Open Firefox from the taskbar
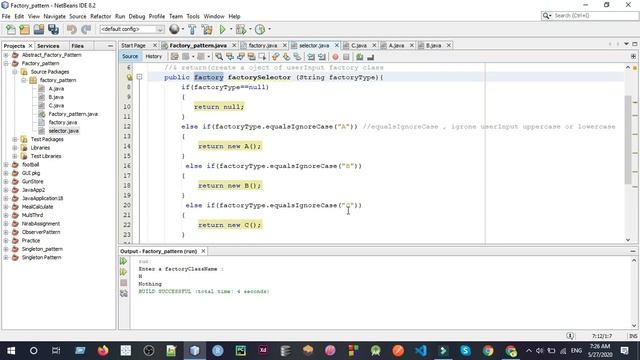The width and height of the screenshot is (640, 360). point(103,350)
